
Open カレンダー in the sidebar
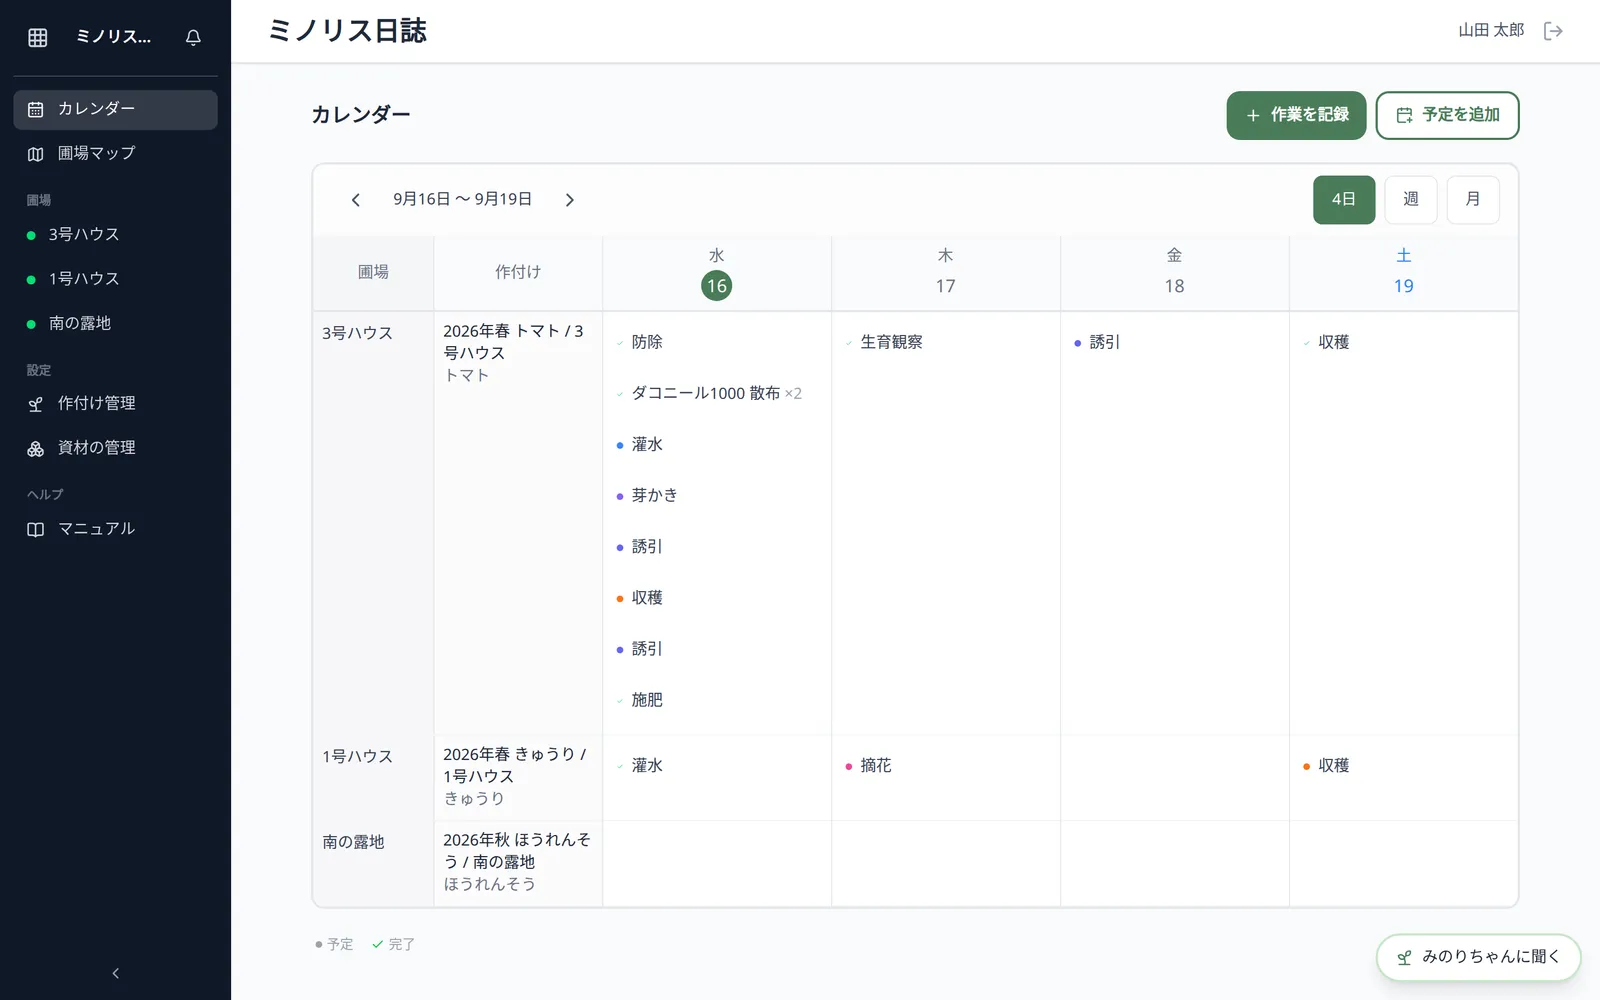(115, 109)
